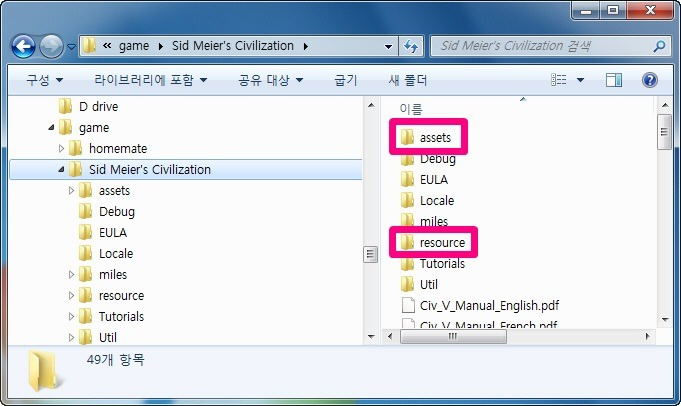Expand the 'homemate' folder in tree
Image resolution: width=681 pixels, height=406 pixels.
pyautogui.click(x=61, y=149)
